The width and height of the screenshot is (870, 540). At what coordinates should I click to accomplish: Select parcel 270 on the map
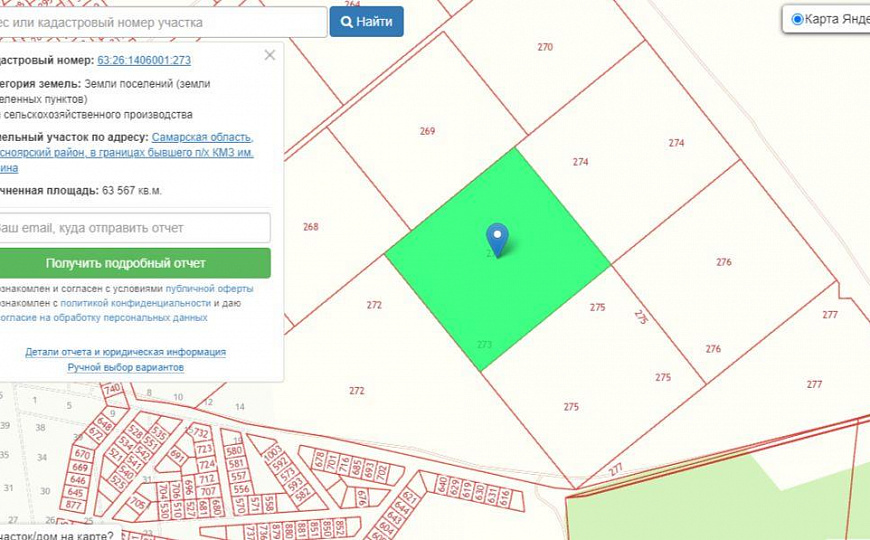[544, 47]
